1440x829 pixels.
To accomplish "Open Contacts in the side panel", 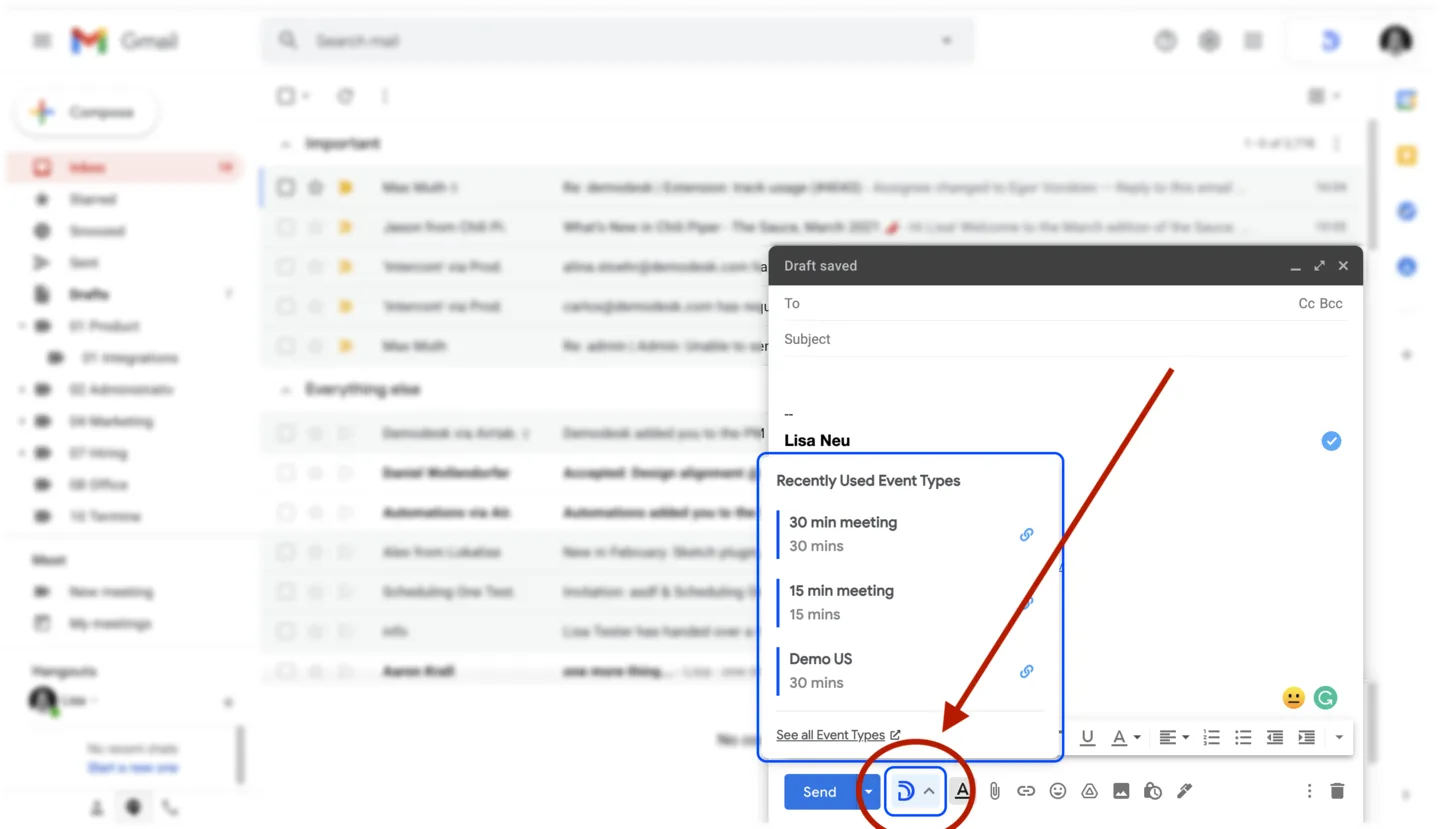I will pyautogui.click(x=1407, y=267).
